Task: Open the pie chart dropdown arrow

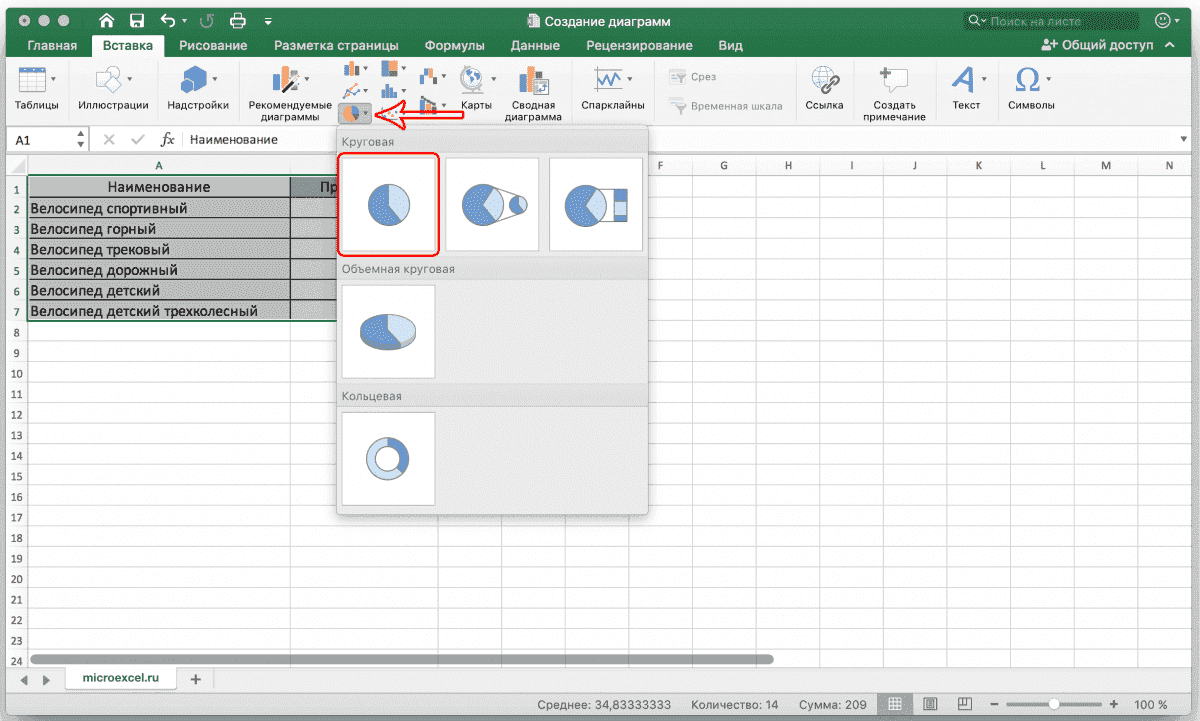Action: coord(368,114)
